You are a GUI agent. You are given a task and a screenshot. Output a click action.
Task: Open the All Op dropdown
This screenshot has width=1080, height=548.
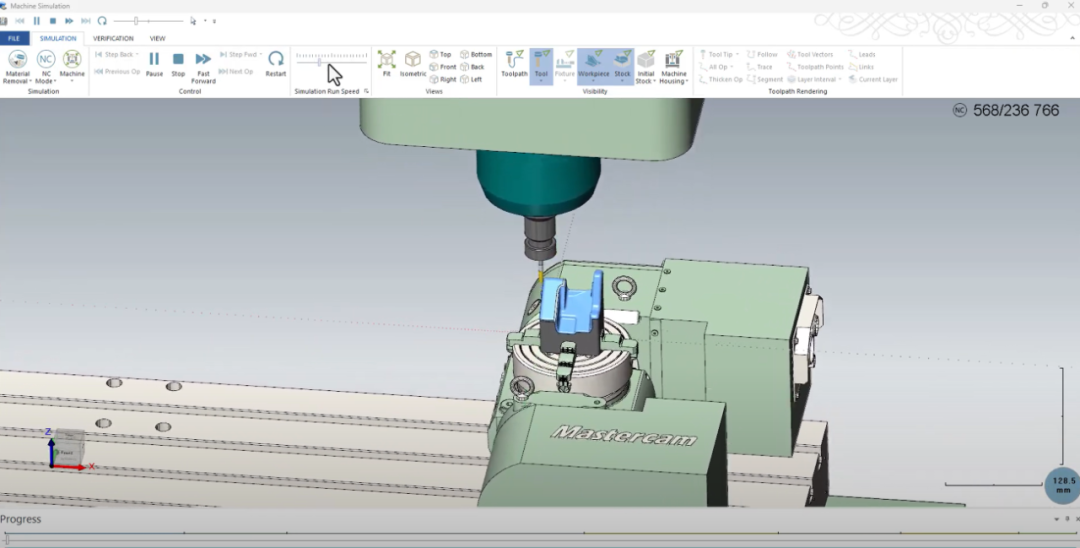pos(731,67)
